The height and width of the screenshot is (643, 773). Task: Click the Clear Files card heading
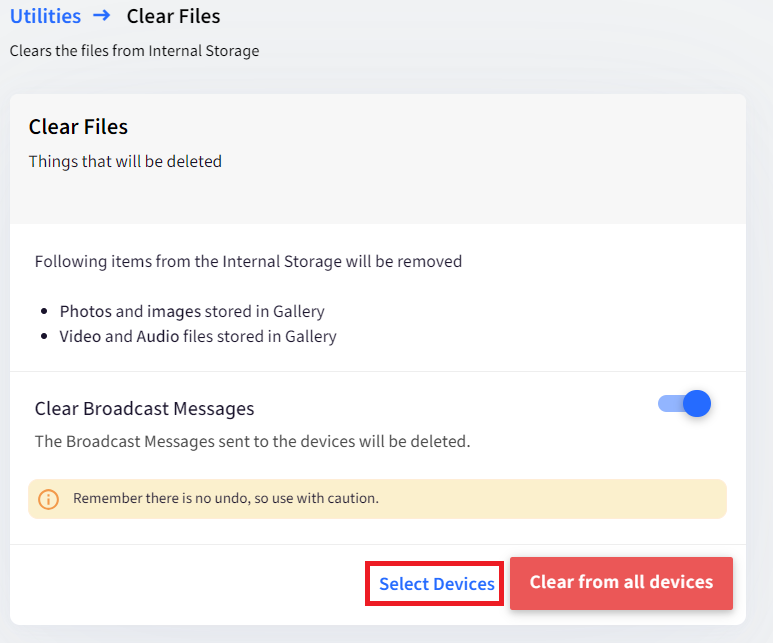78,127
